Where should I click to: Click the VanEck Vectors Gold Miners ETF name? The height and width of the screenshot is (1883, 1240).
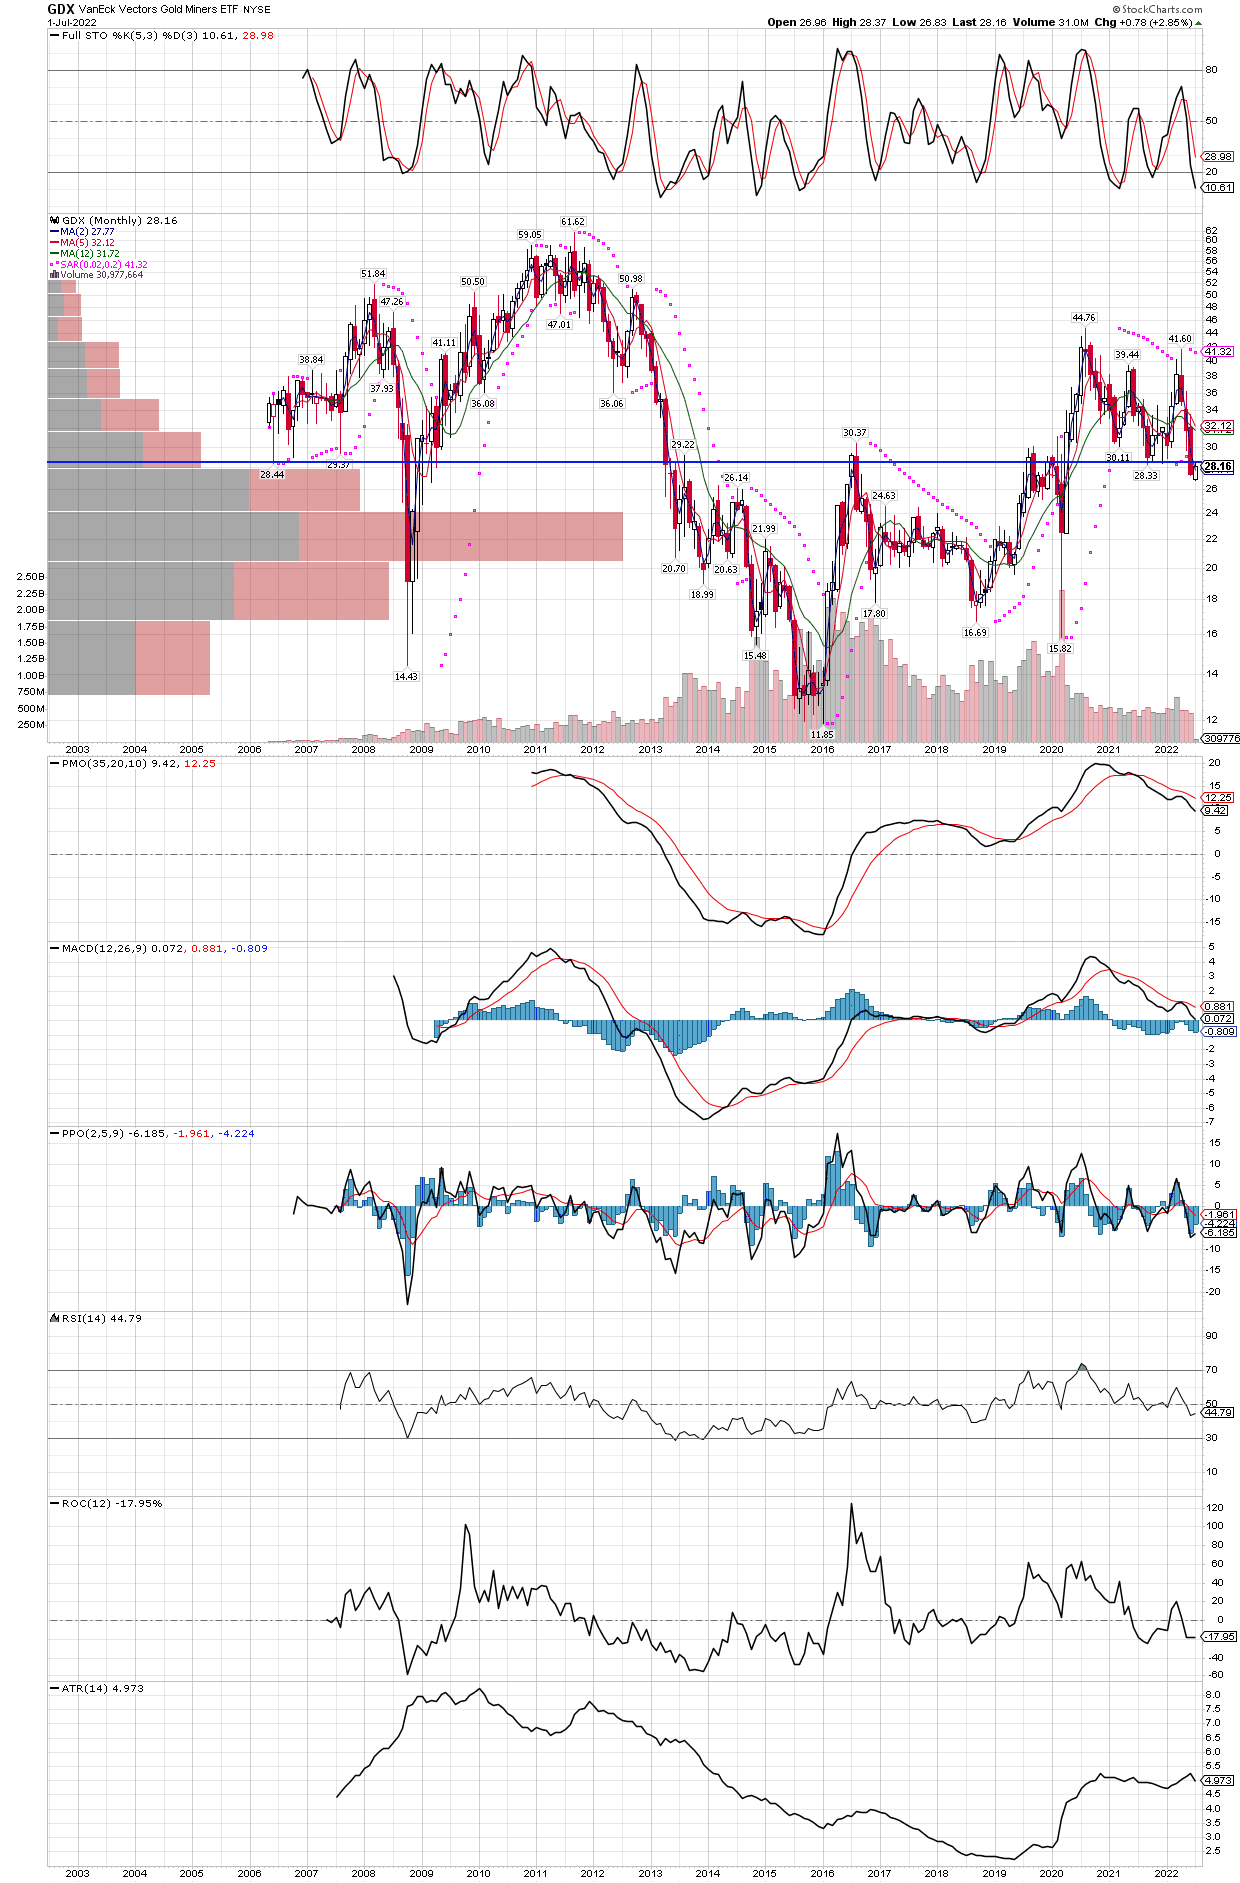[159, 9]
